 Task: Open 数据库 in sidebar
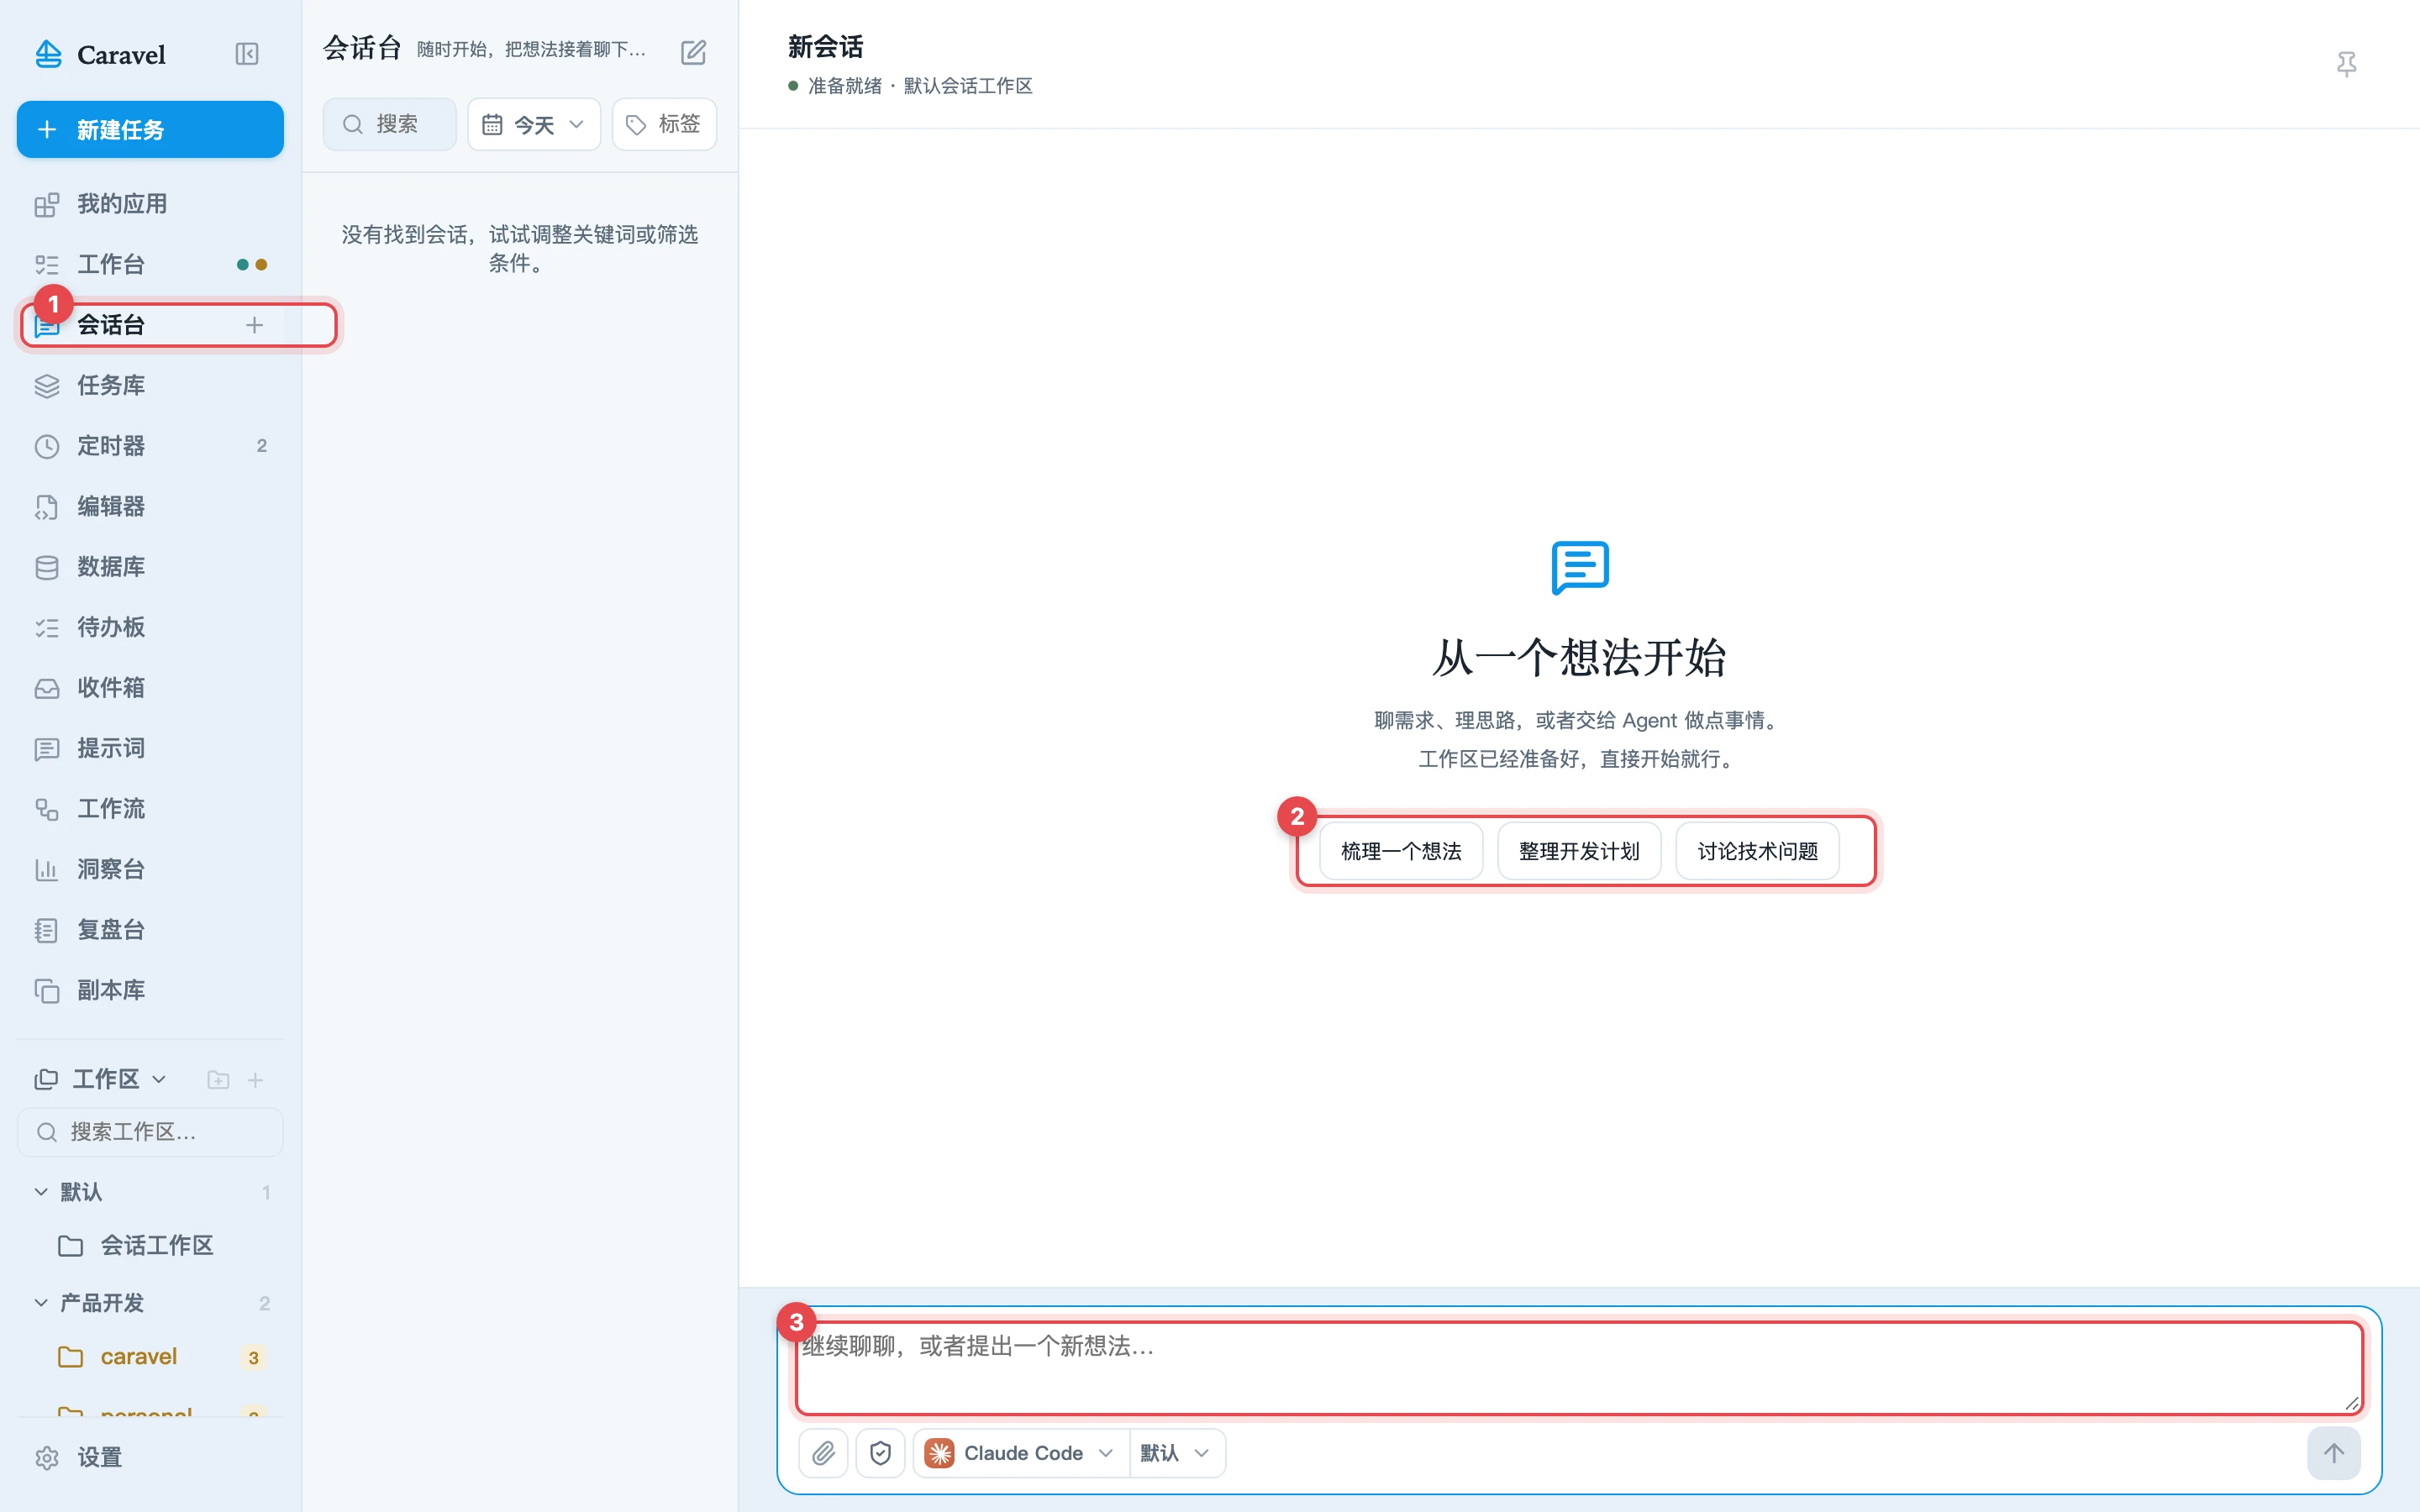click(x=150, y=567)
